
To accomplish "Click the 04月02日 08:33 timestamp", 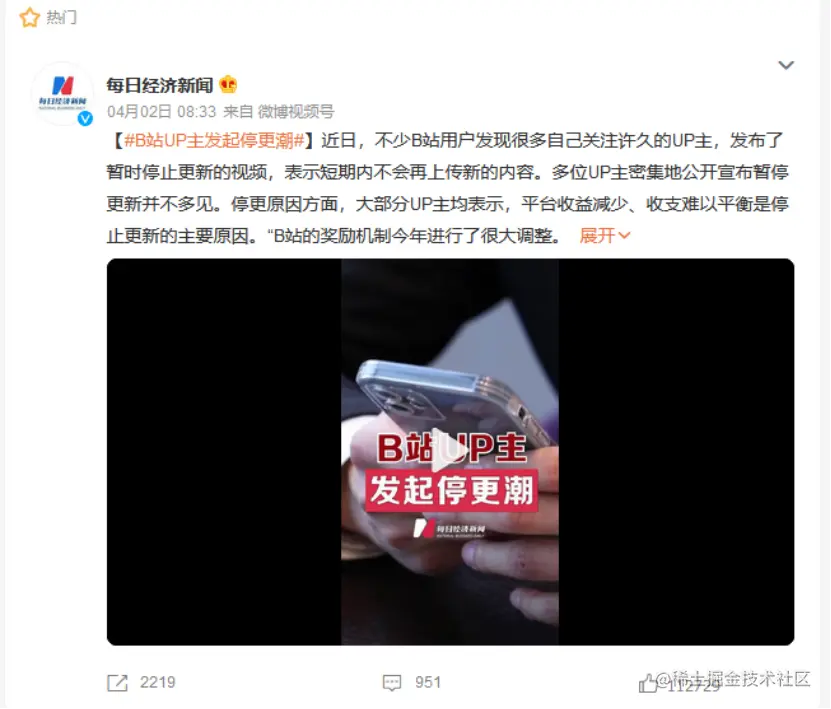I will click(x=162, y=112).
